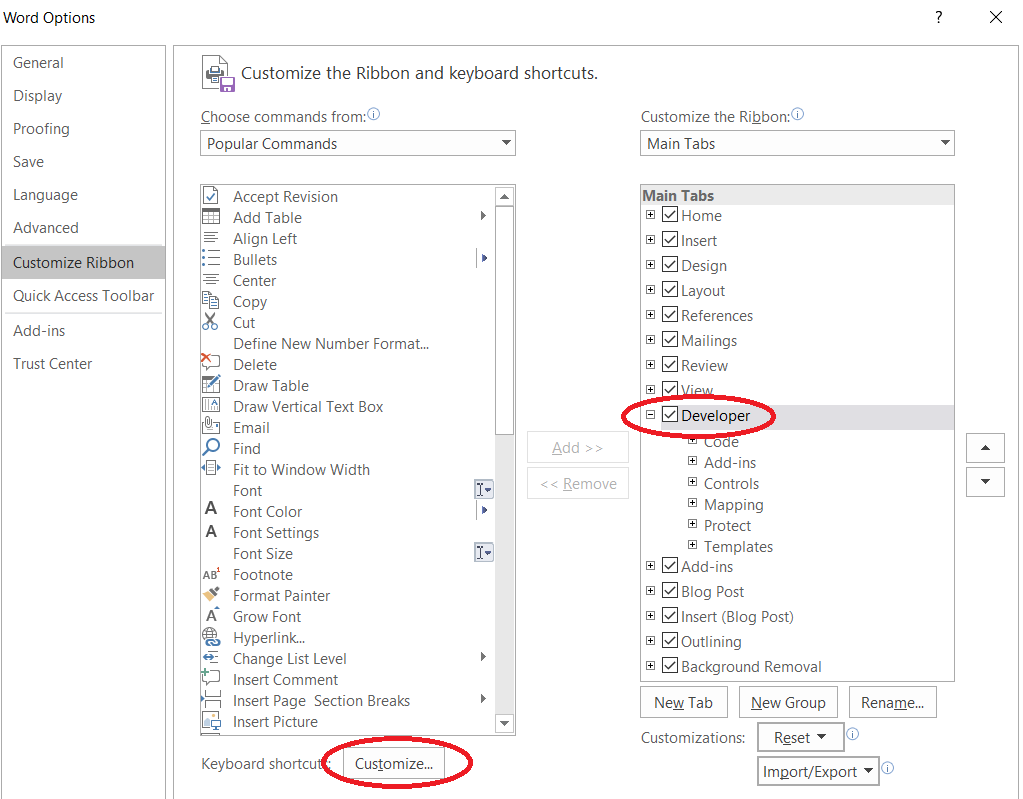Expand the Mapping group
The image size is (1023, 799).
pos(693,504)
